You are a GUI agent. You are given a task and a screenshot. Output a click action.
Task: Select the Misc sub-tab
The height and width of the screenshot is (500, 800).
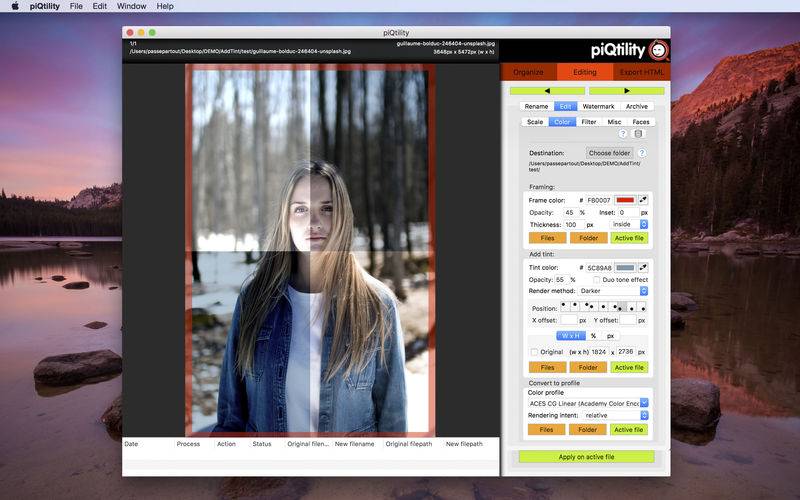tap(614, 122)
